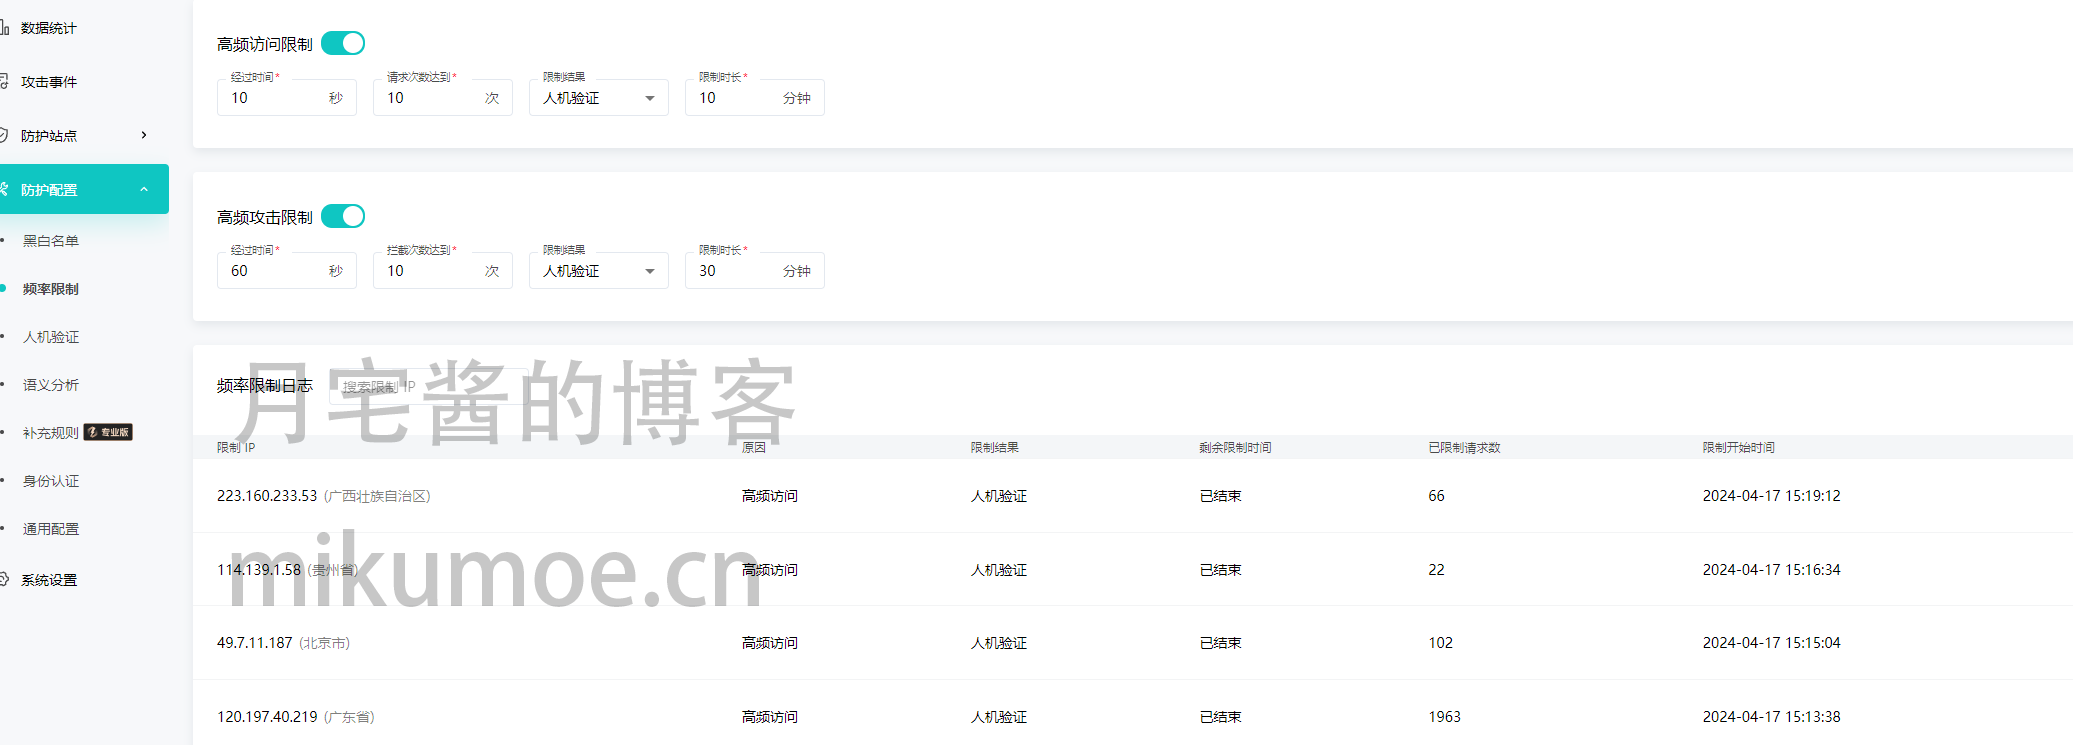Click timestamp 2024-04-17 15:19:12
2073x745 pixels.
(1772, 496)
